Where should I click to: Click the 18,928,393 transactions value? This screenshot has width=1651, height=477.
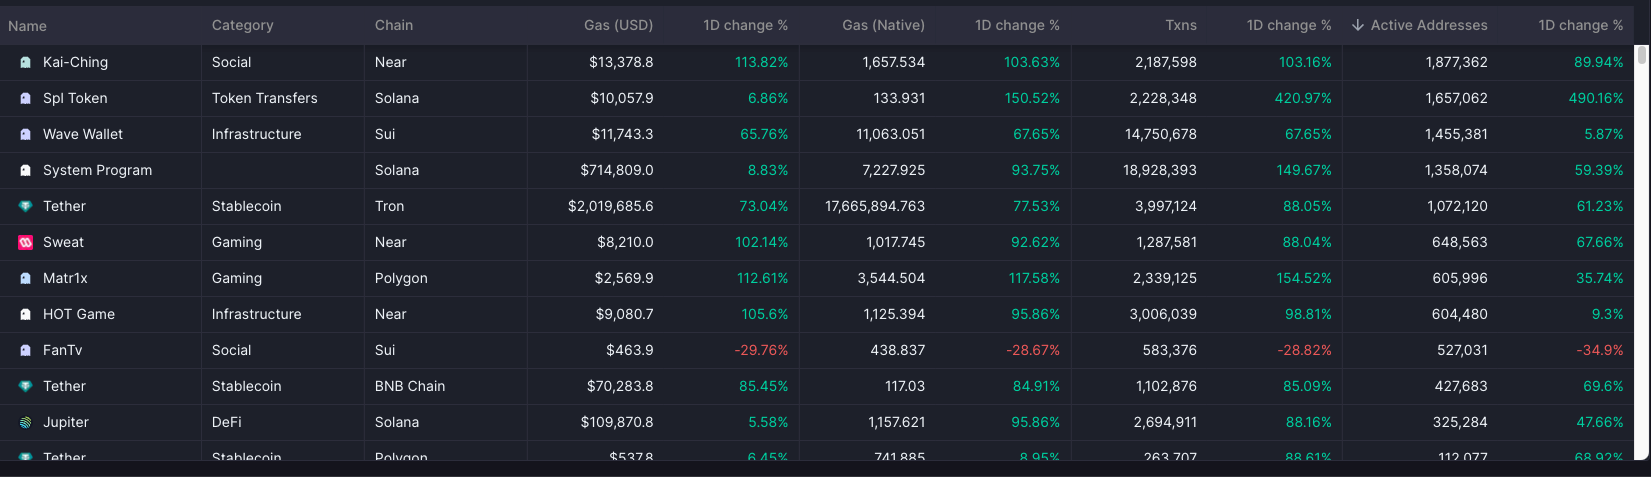1159,170
